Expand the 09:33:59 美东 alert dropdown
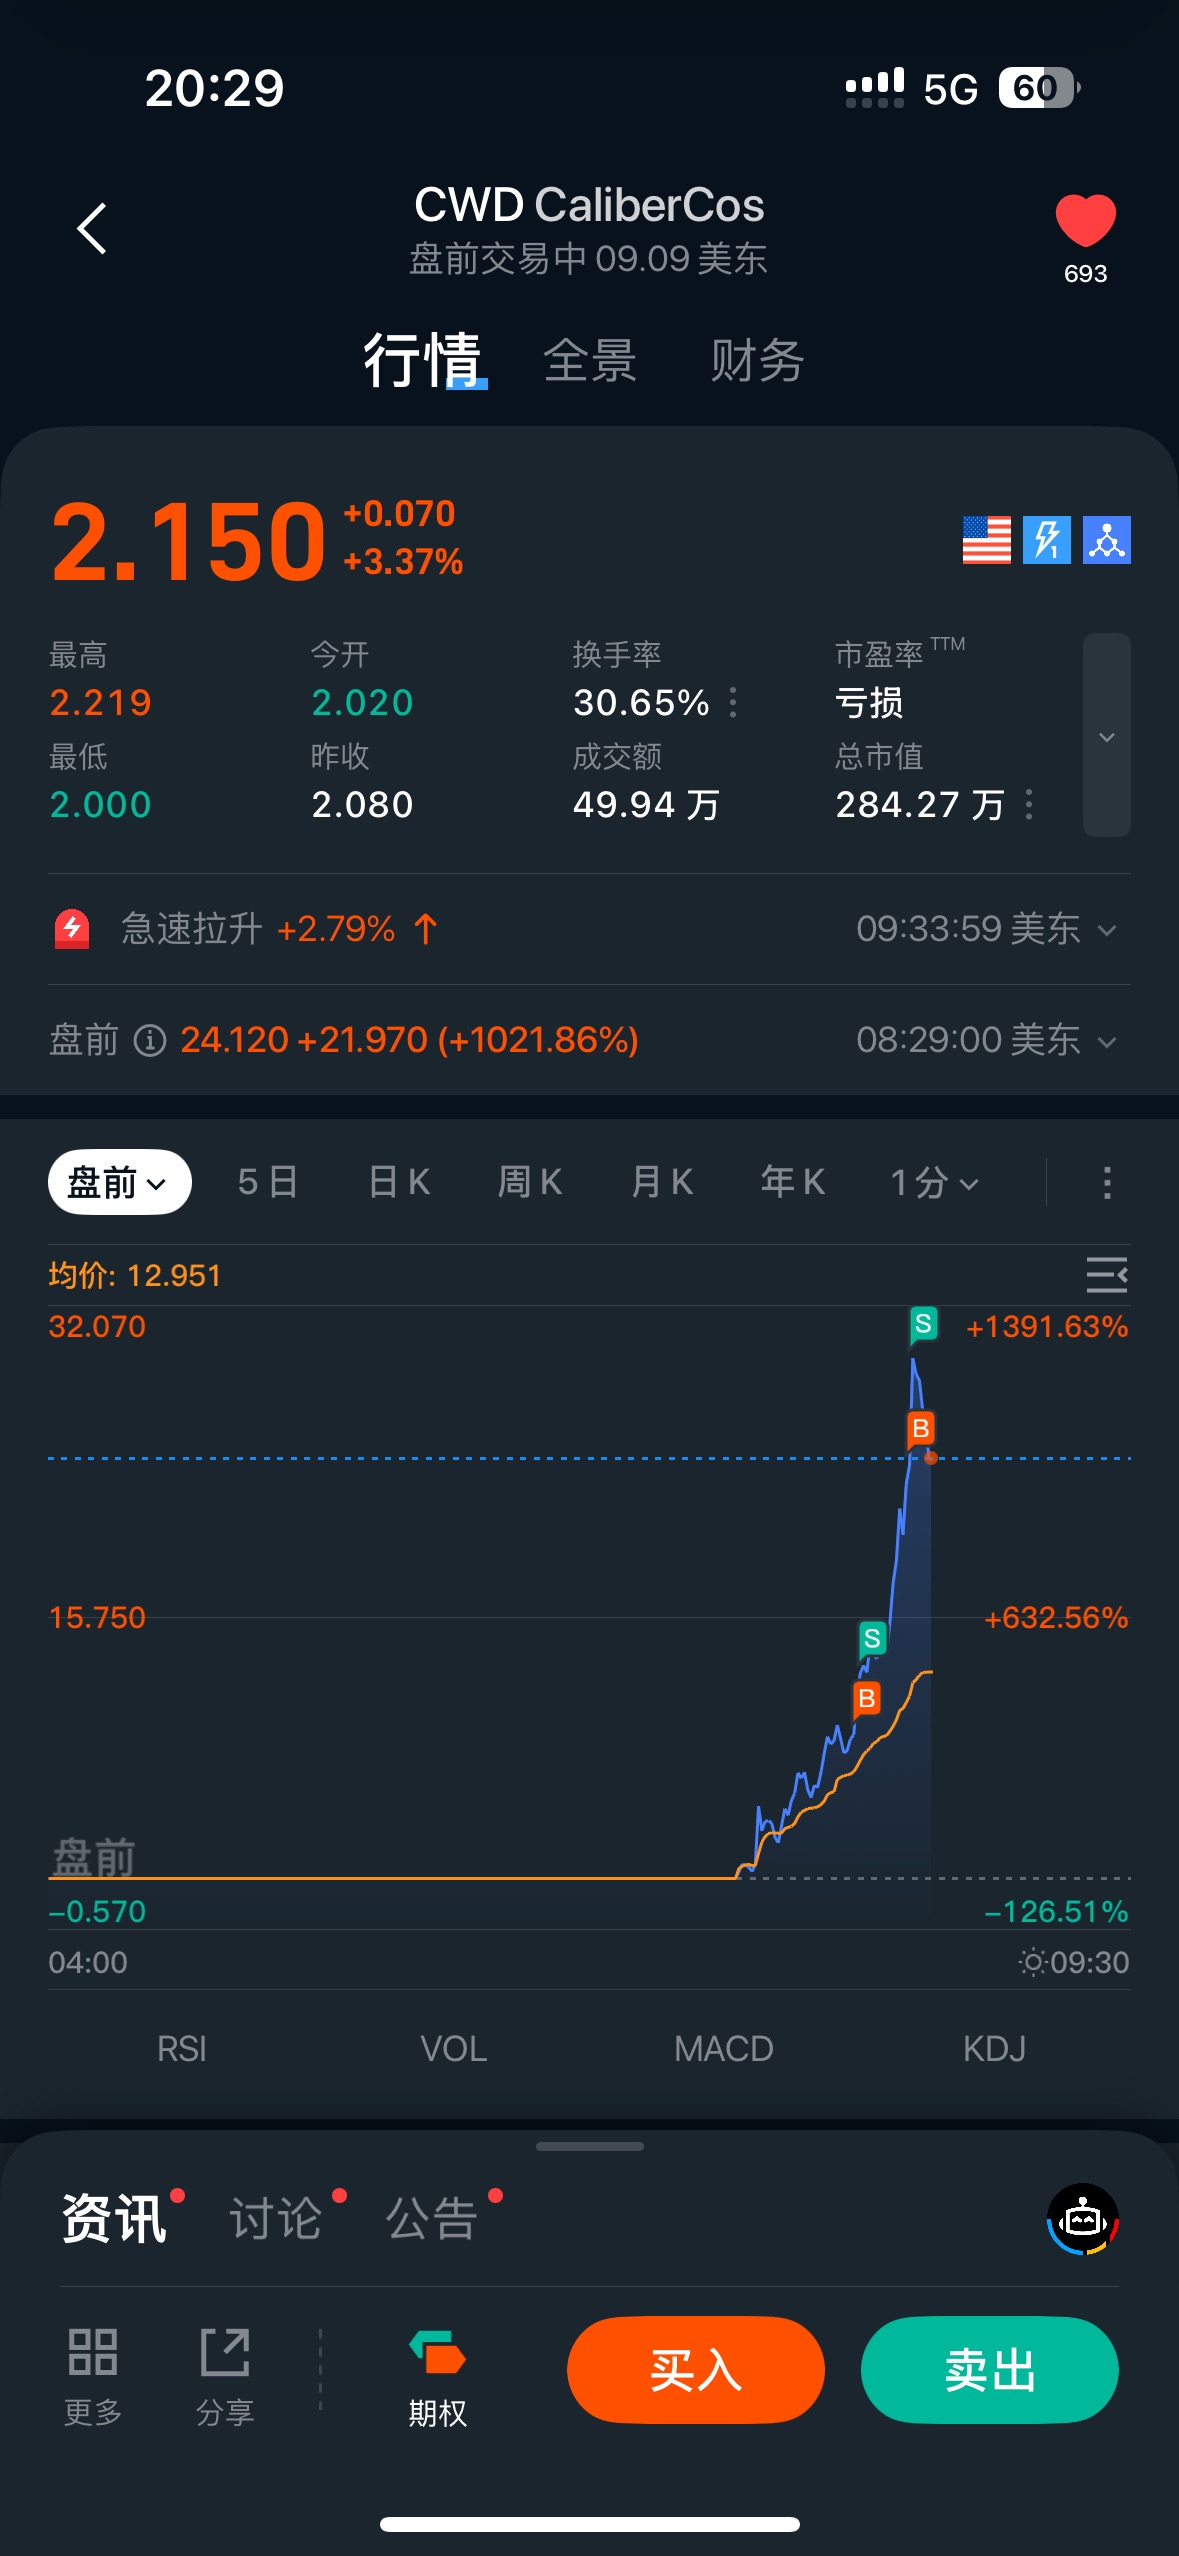This screenshot has height=2556, width=1179. click(1106, 930)
